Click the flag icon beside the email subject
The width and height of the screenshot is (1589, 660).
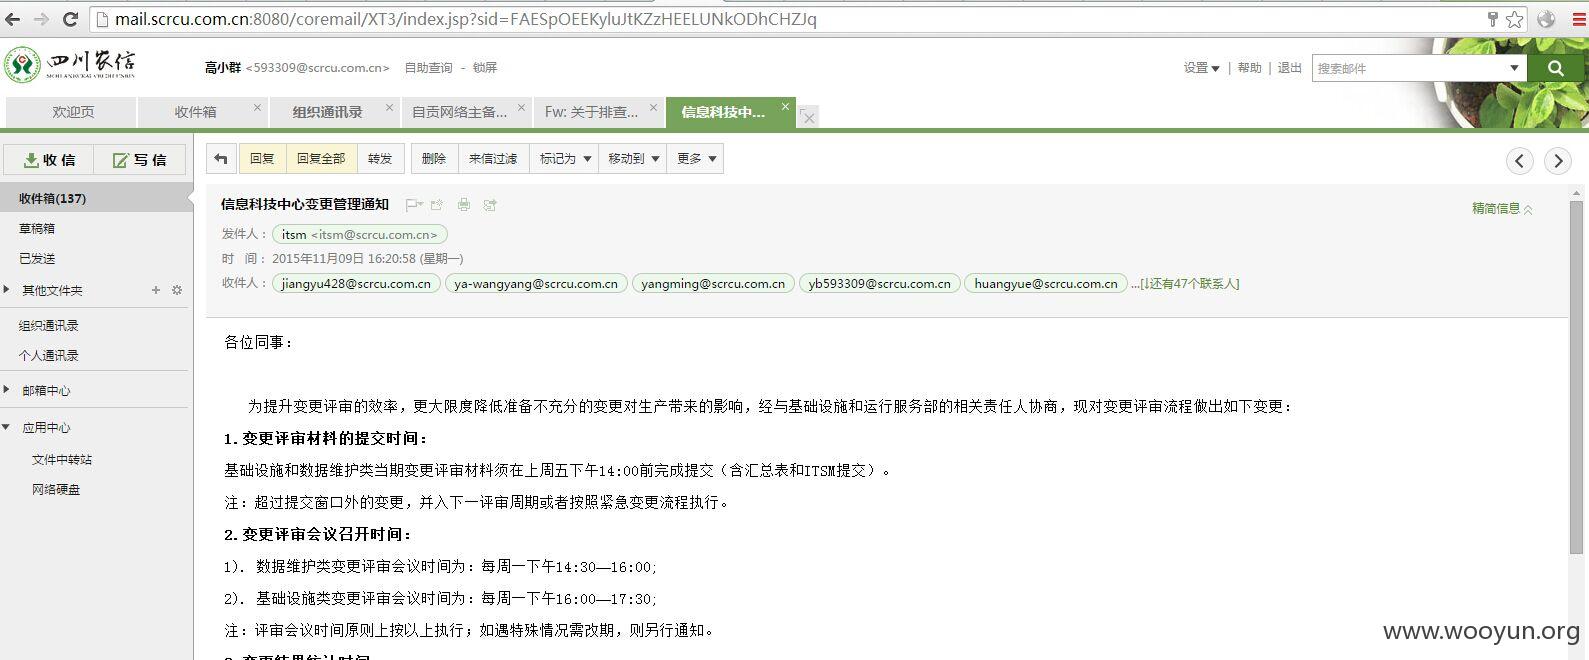point(413,205)
